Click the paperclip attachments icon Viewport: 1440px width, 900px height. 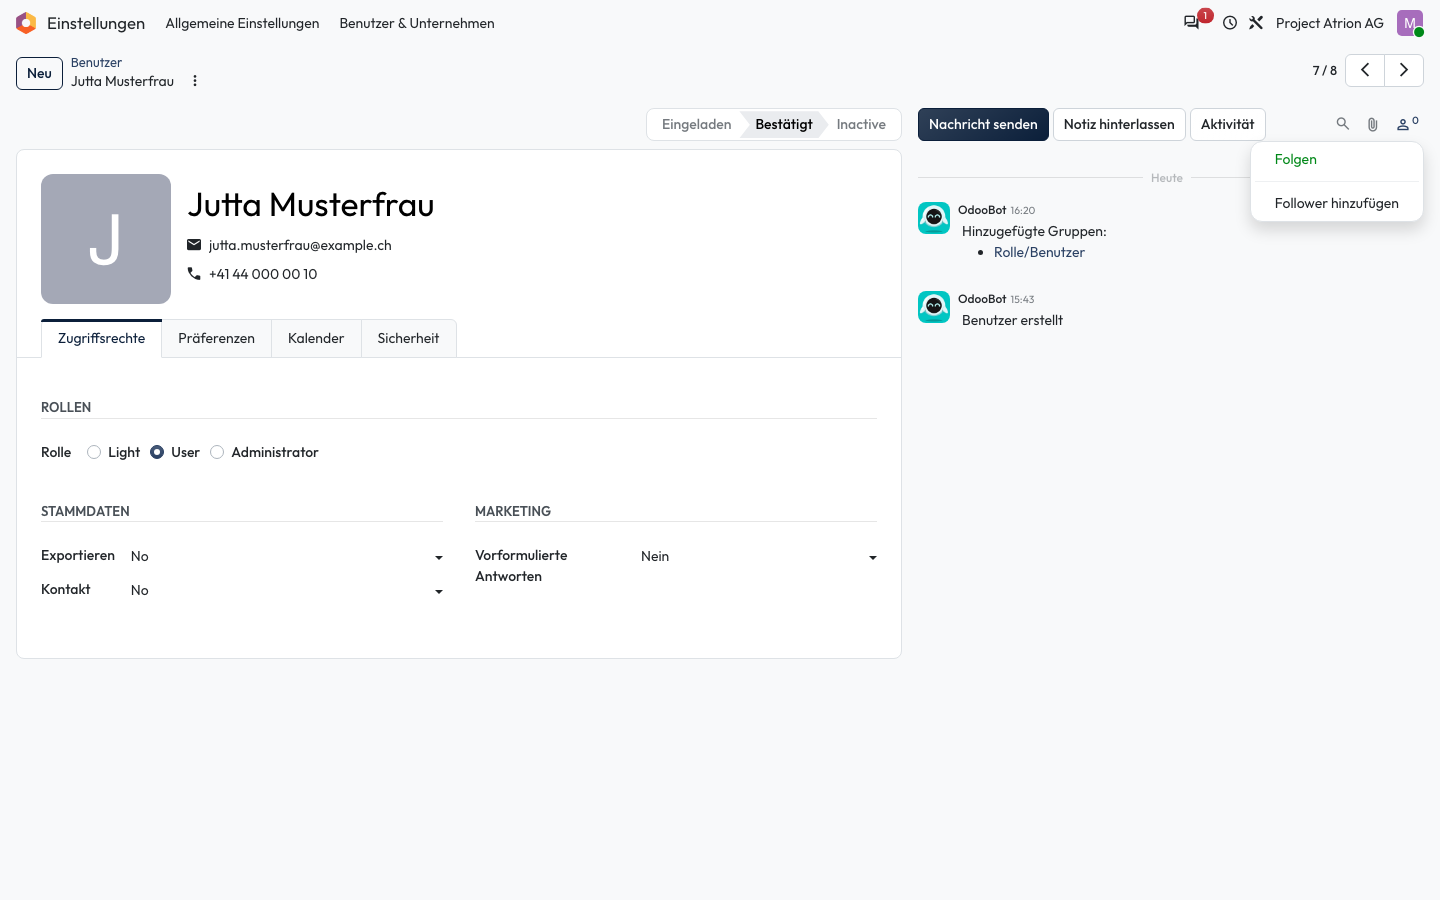(x=1373, y=124)
